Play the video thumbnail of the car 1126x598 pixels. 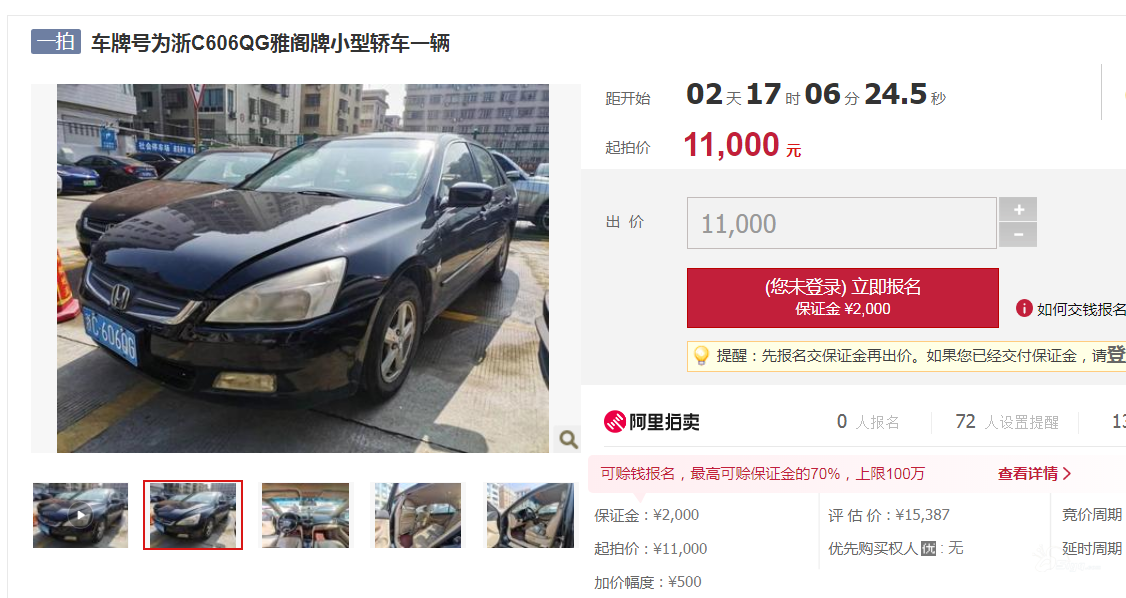click(80, 515)
